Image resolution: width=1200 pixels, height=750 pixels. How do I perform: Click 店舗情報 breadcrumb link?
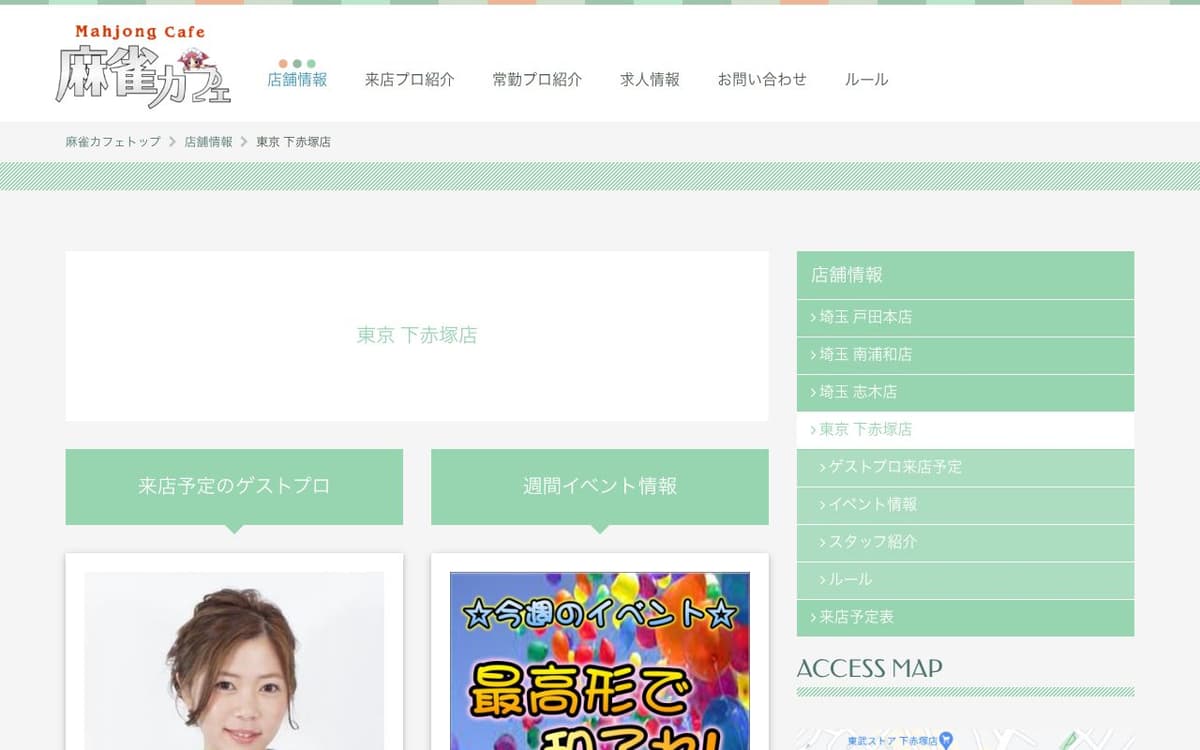pyautogui.click(x=208, y=142)
